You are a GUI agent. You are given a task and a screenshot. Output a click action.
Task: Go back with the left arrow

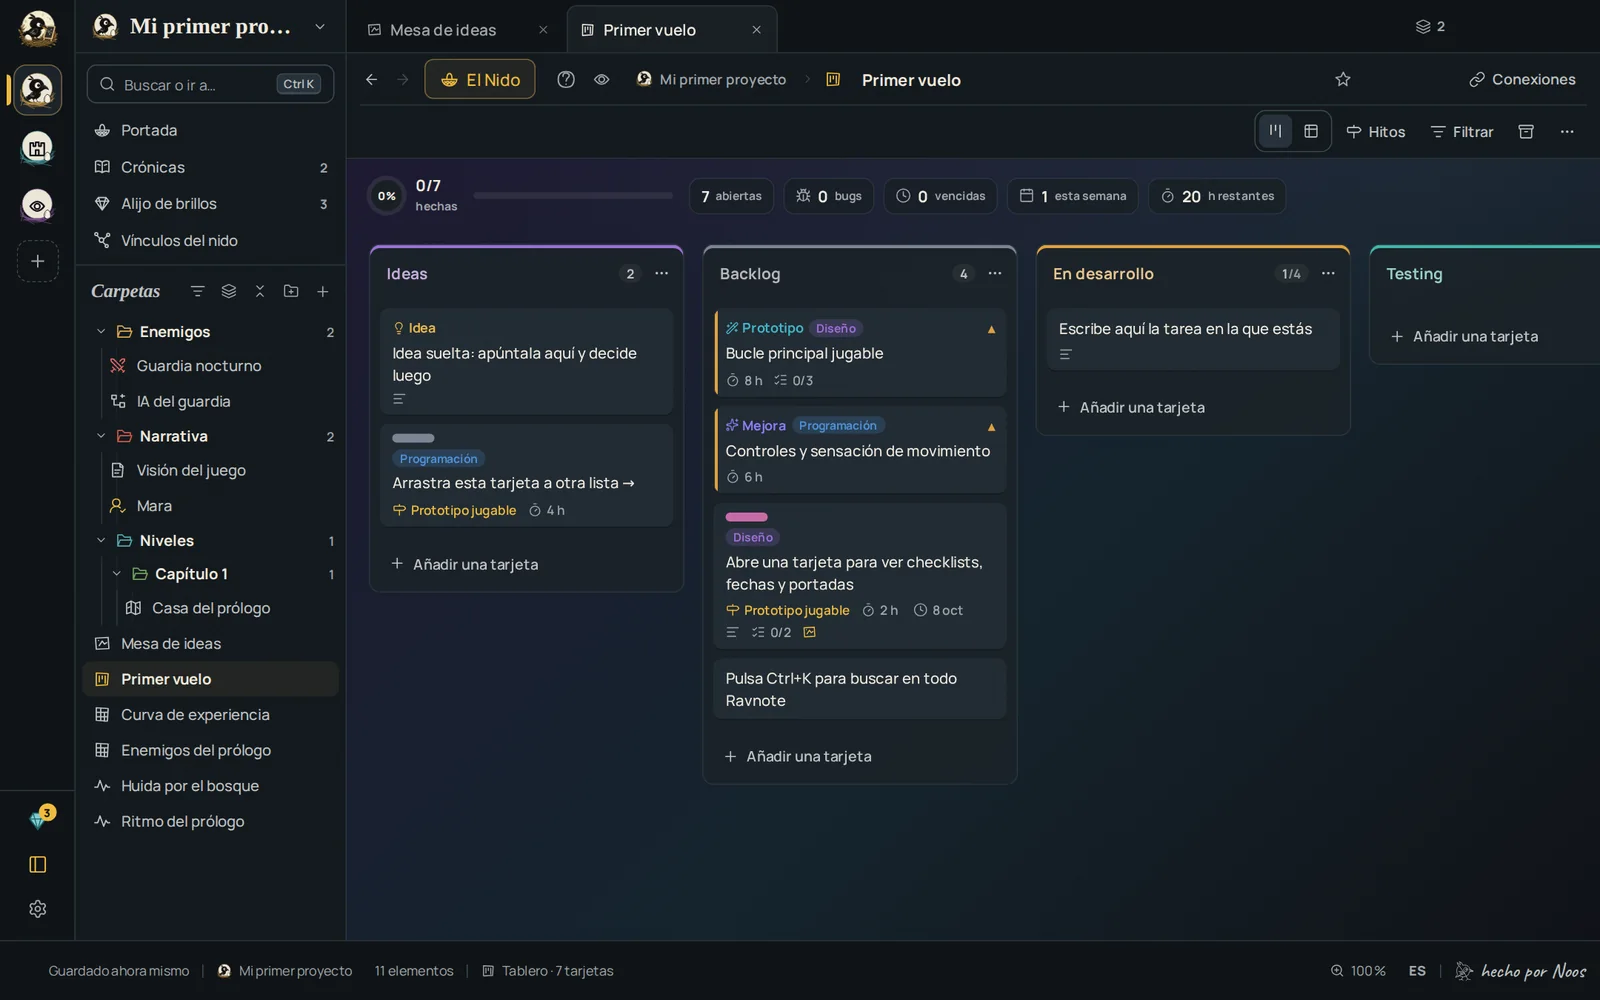(372, 79)
